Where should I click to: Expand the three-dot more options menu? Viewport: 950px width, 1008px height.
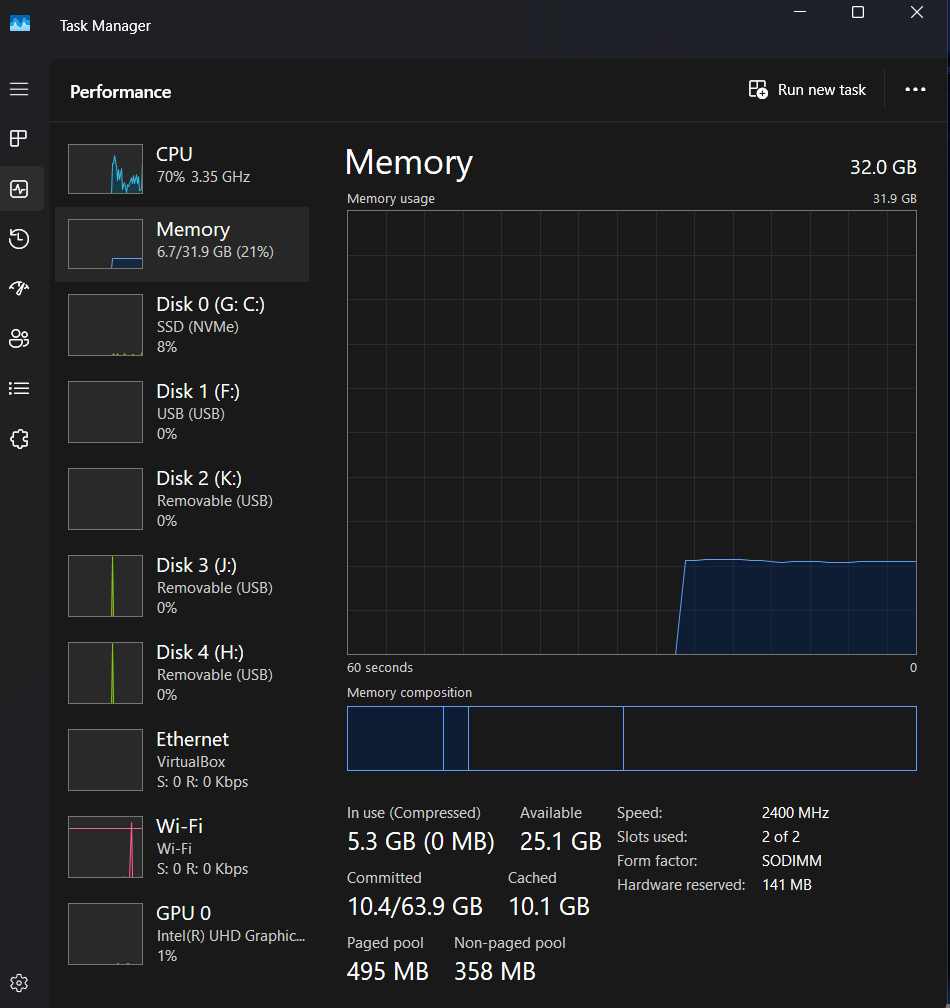click(915, 90)
